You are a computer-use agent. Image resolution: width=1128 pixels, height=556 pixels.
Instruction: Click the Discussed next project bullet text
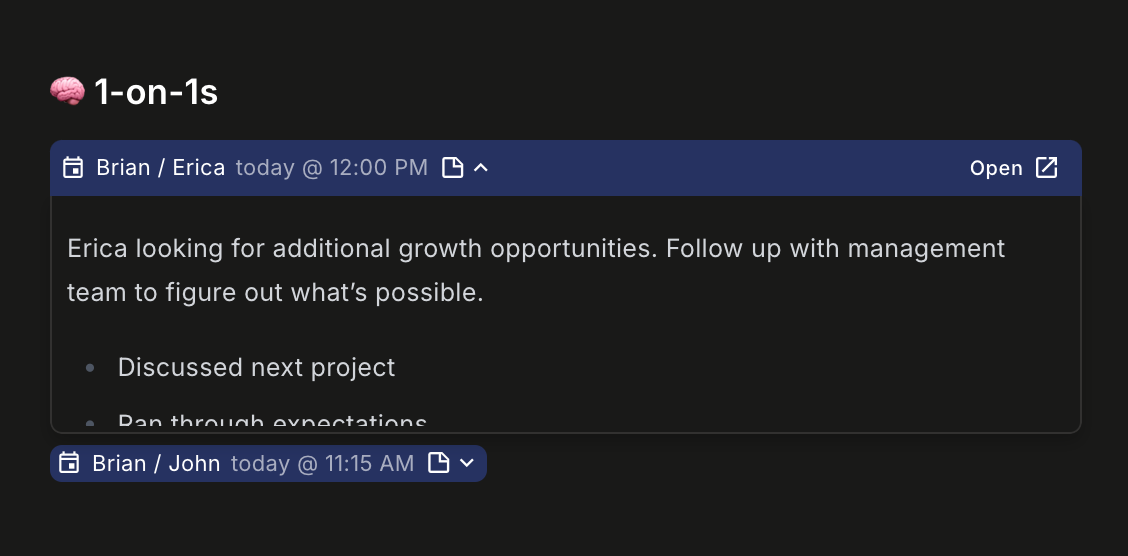(x=256, y=368)
